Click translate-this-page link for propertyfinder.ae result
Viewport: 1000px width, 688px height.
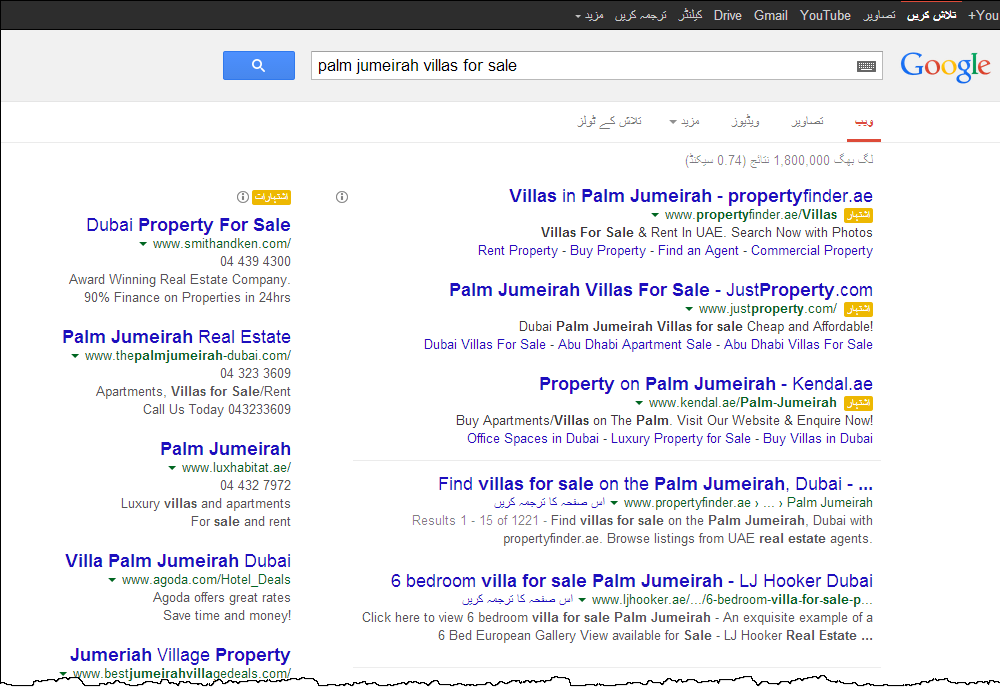pyautogui.click(x=550, y=502)
